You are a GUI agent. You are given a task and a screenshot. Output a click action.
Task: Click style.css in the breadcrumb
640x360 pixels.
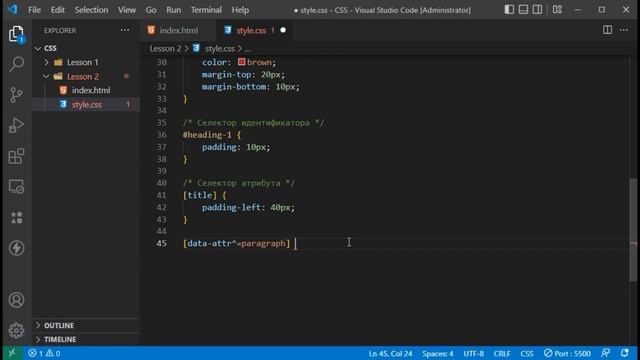tap(220, 49)
